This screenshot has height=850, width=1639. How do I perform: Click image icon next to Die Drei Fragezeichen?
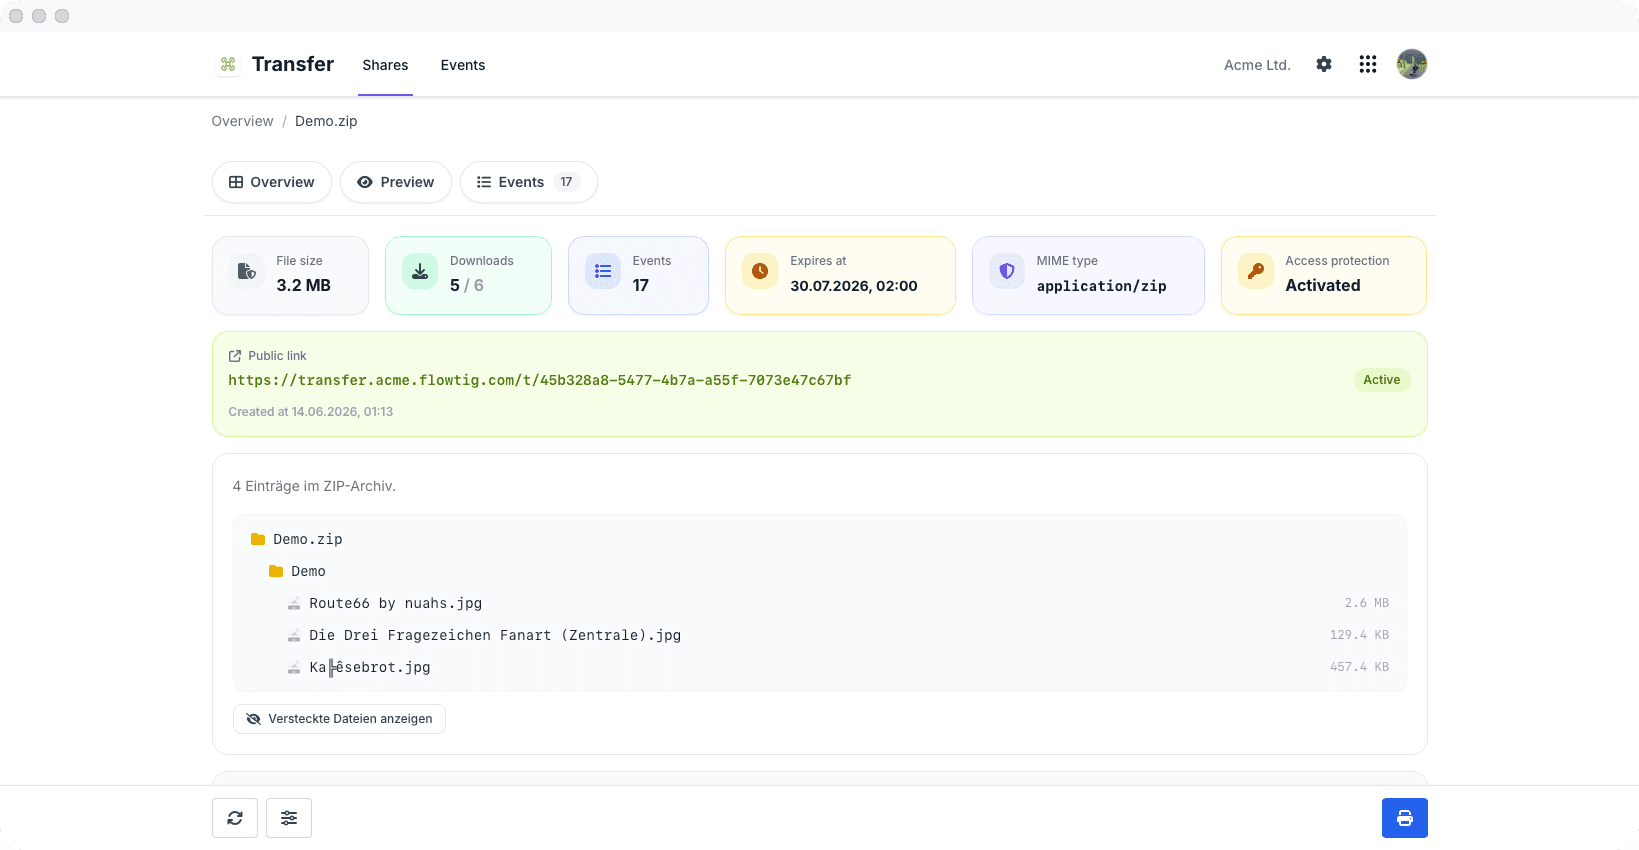click(x=294, y=635)
